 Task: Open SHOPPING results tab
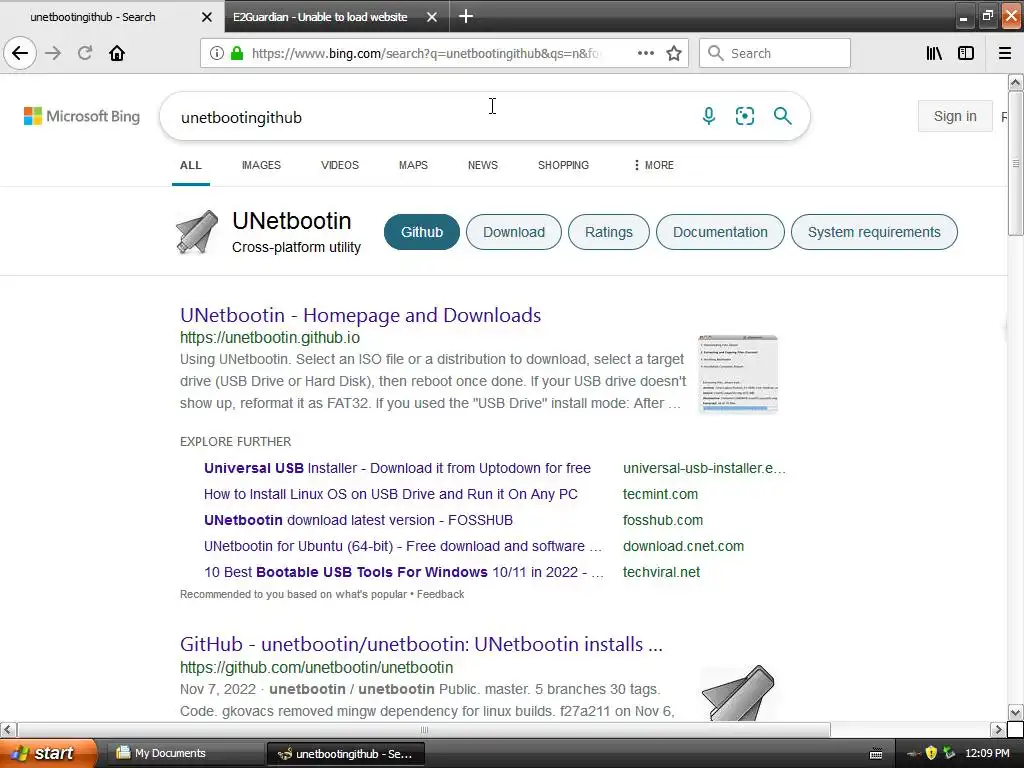point(563,165)
